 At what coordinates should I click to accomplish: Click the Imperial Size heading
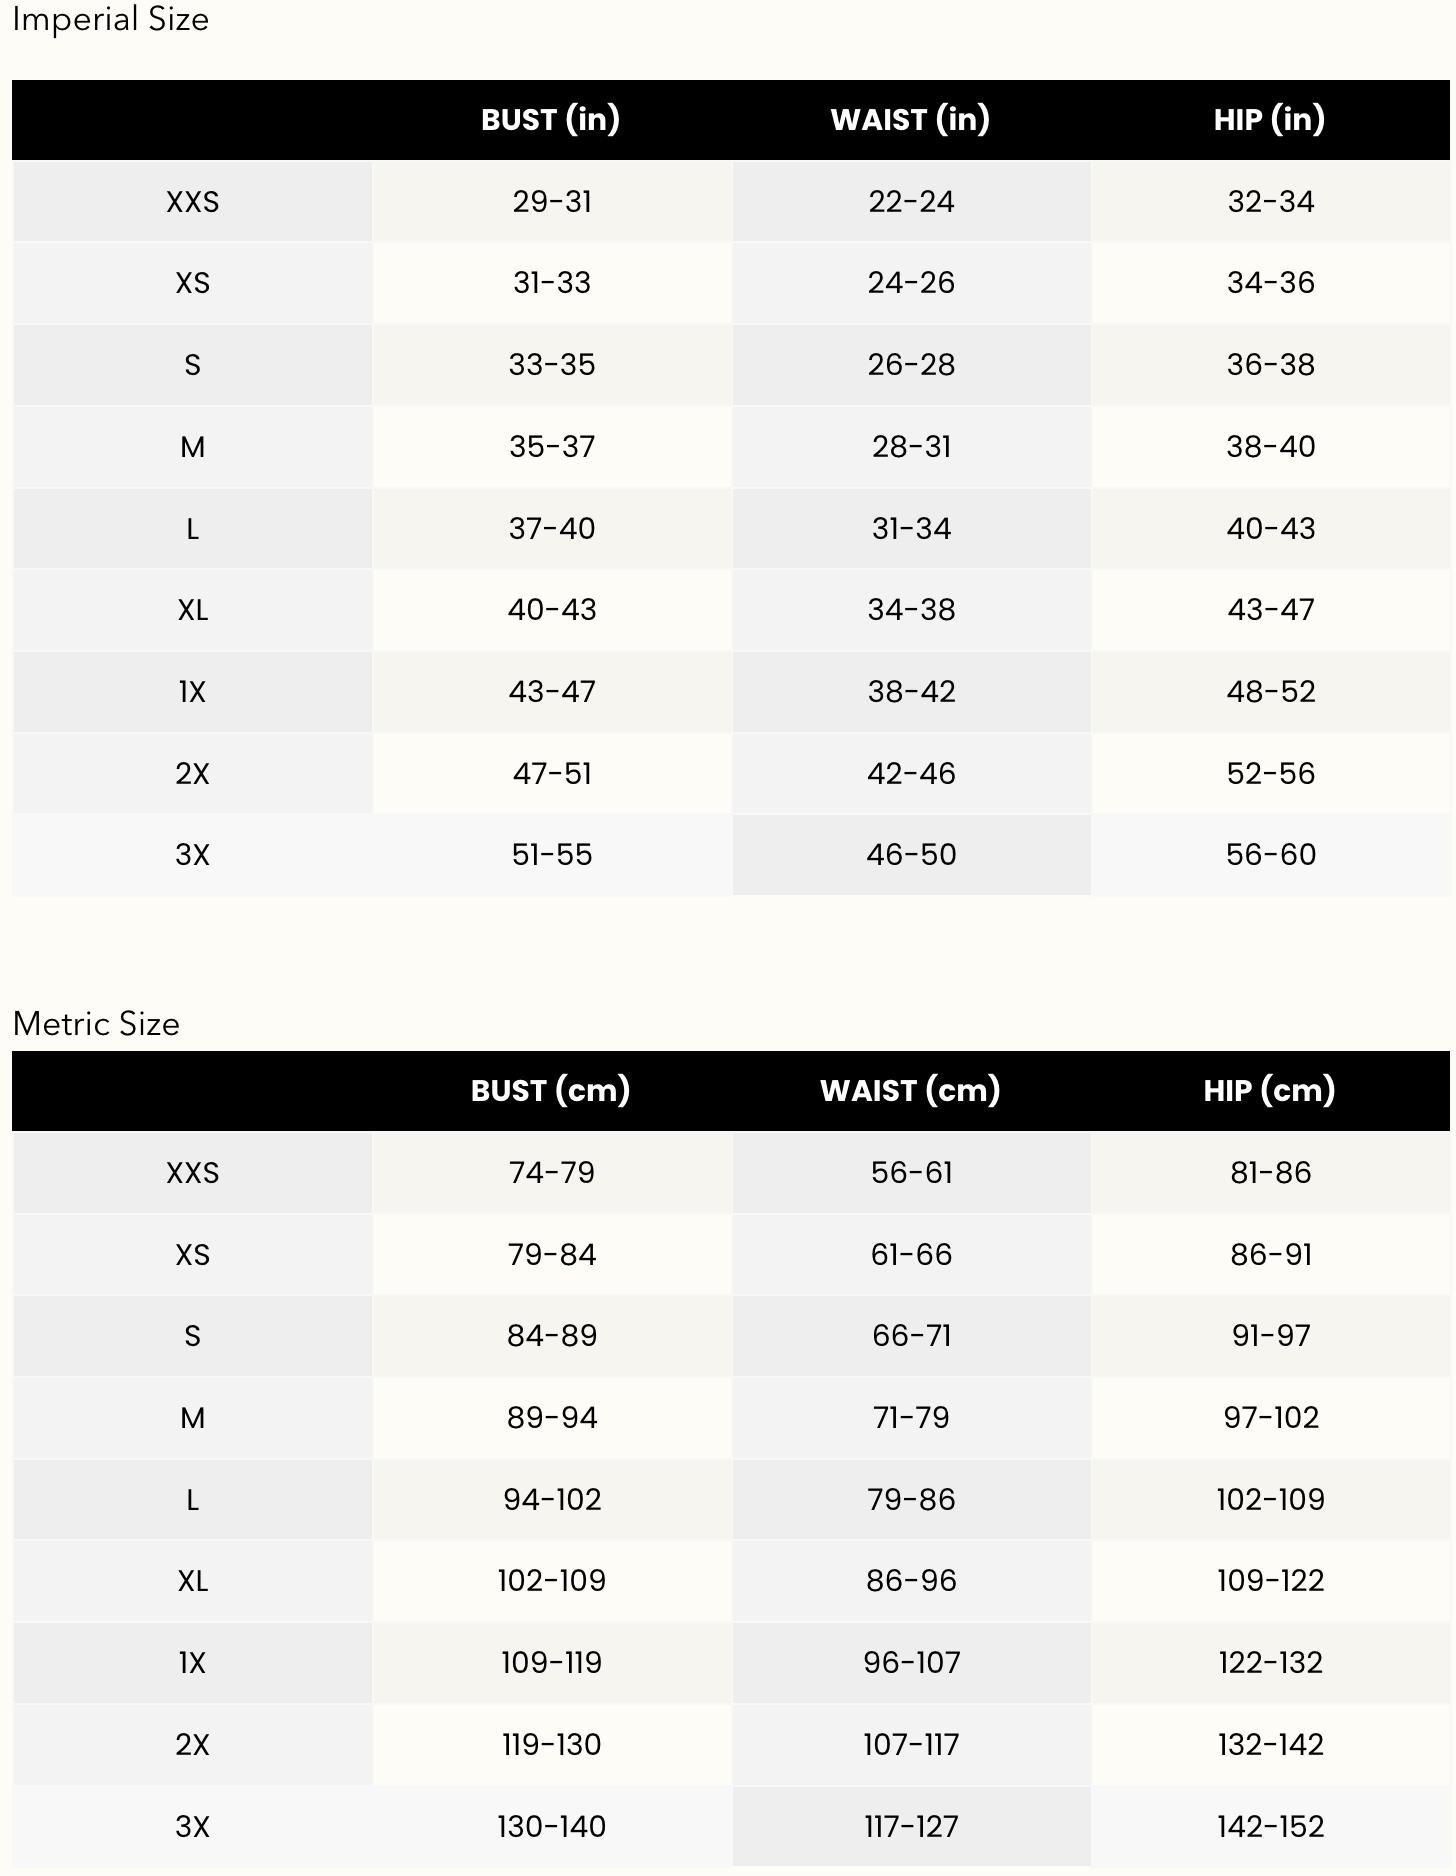[111, 19]
